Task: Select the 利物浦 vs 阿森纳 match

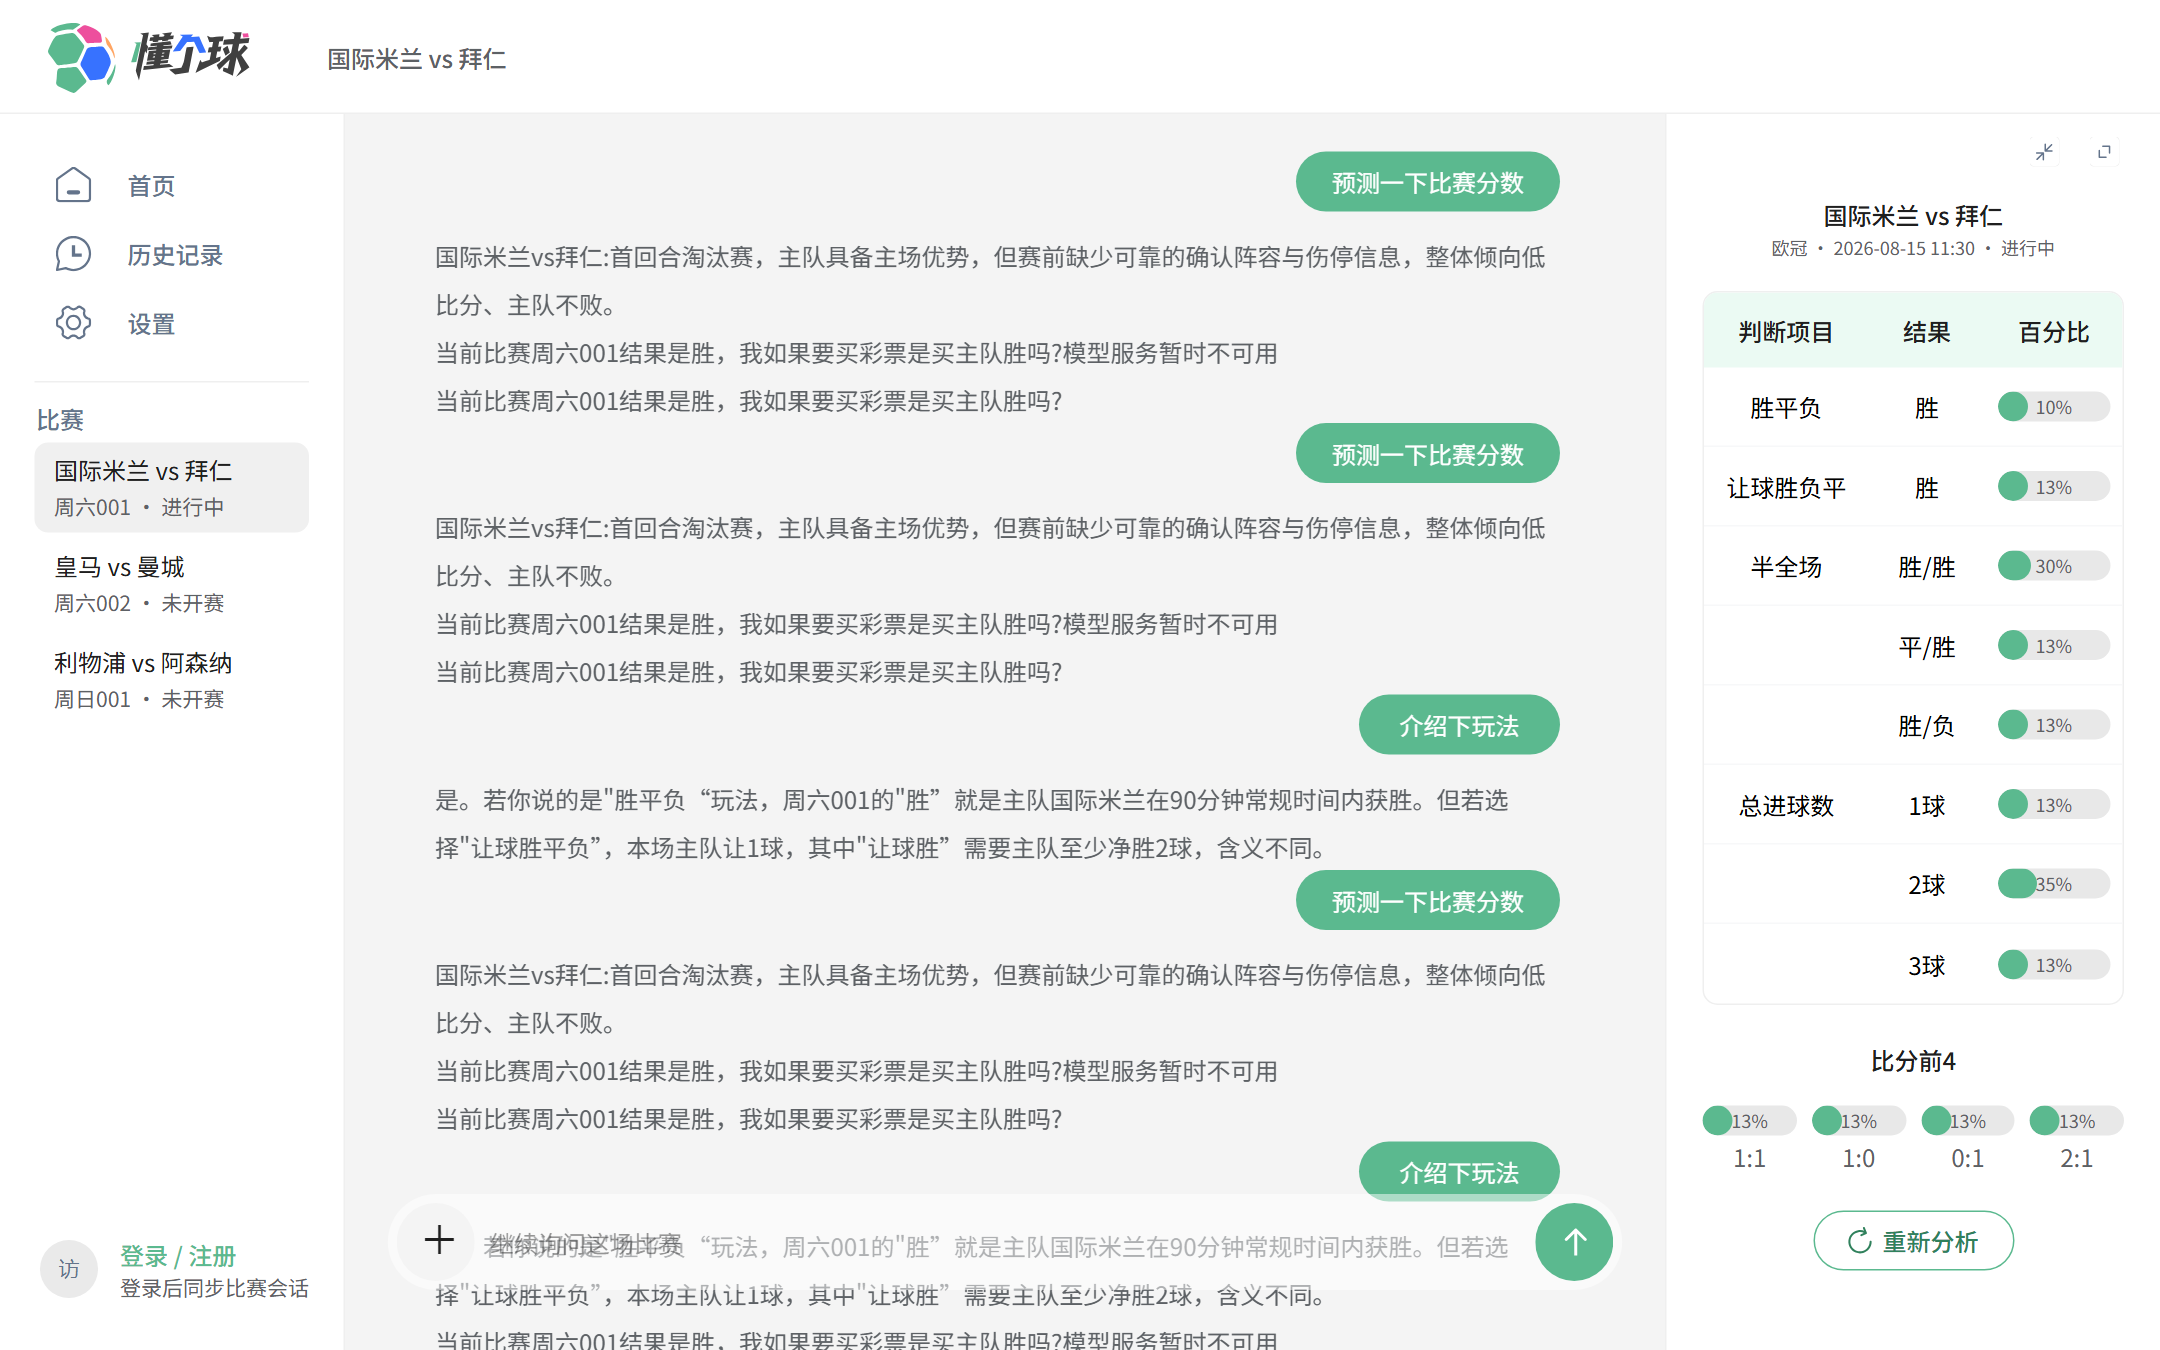Action: 171,679
